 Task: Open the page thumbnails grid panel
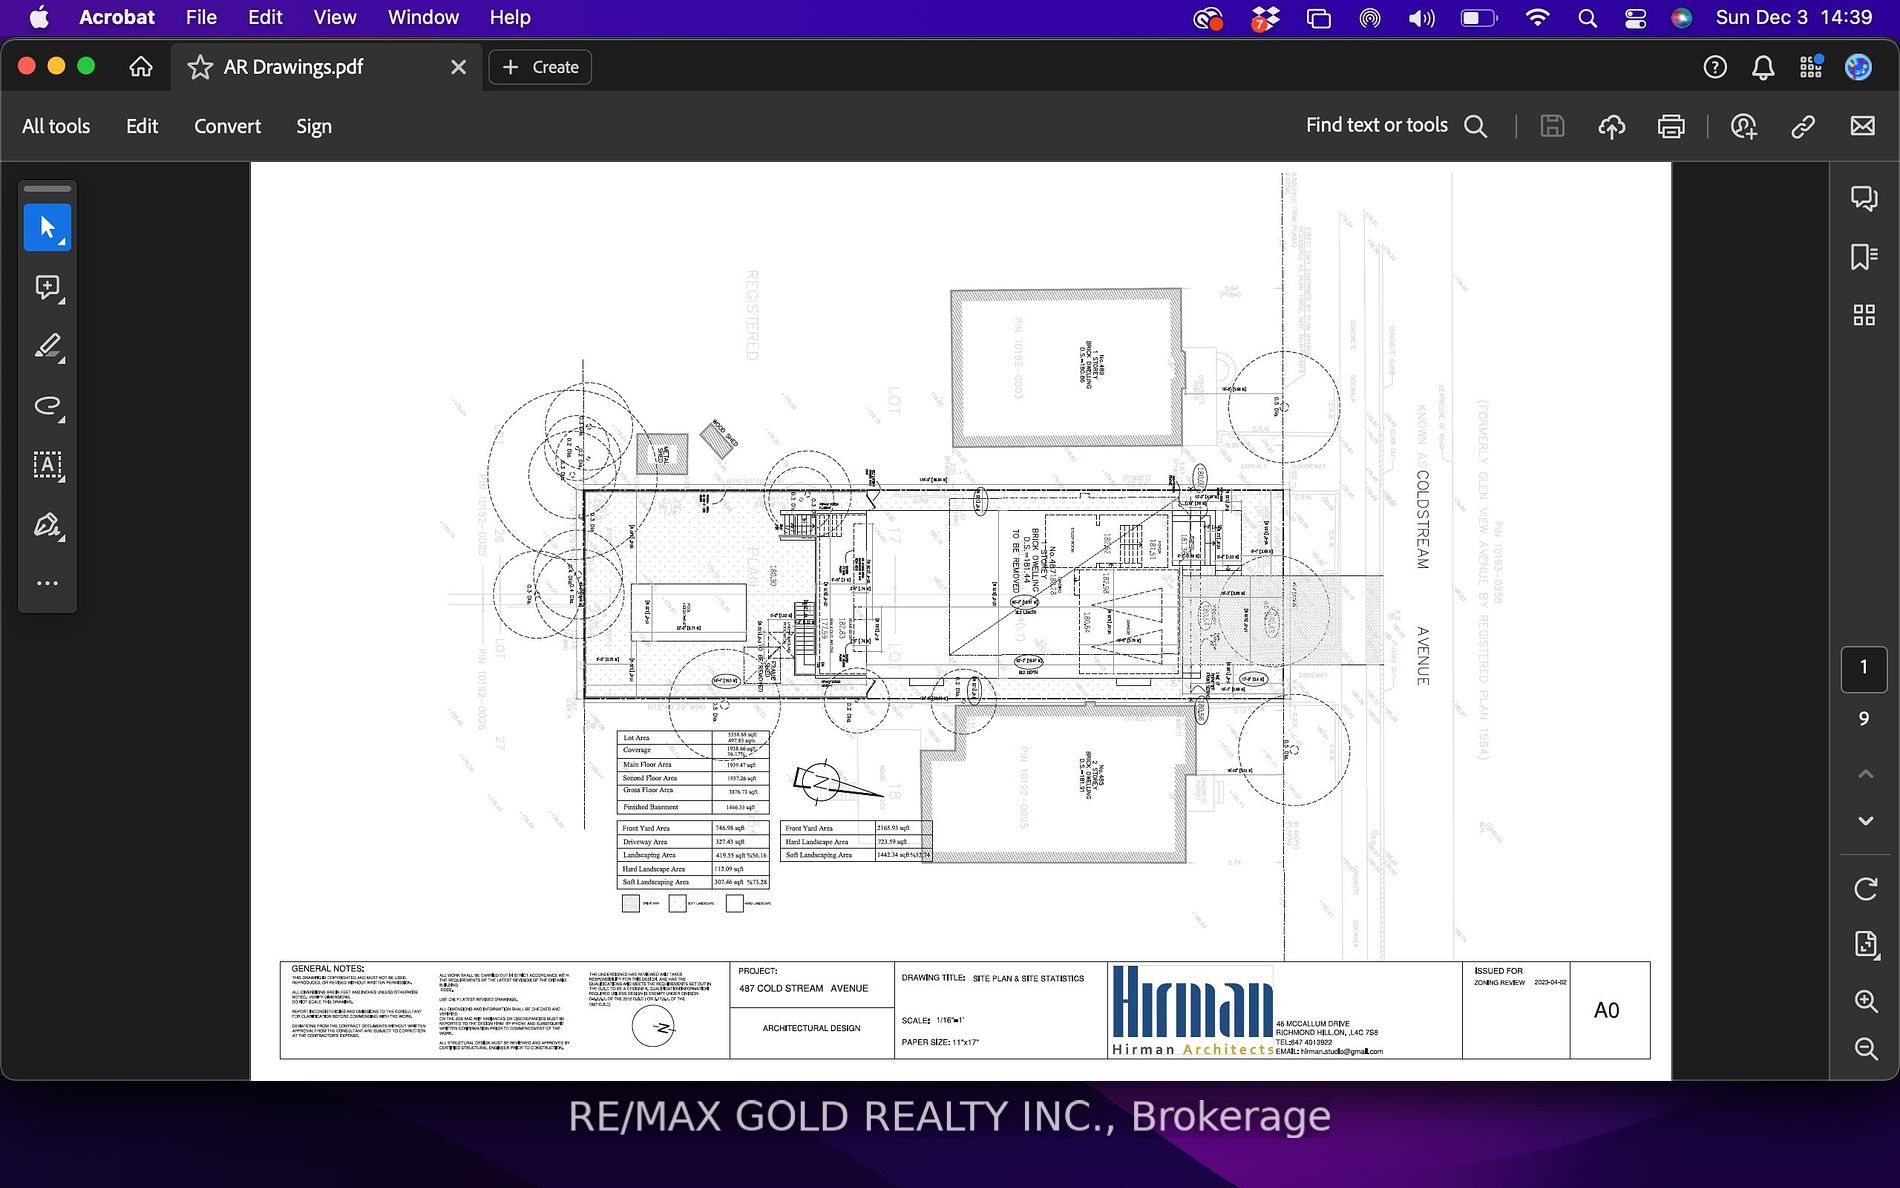pyautogui.click(x=1864, y=316)
